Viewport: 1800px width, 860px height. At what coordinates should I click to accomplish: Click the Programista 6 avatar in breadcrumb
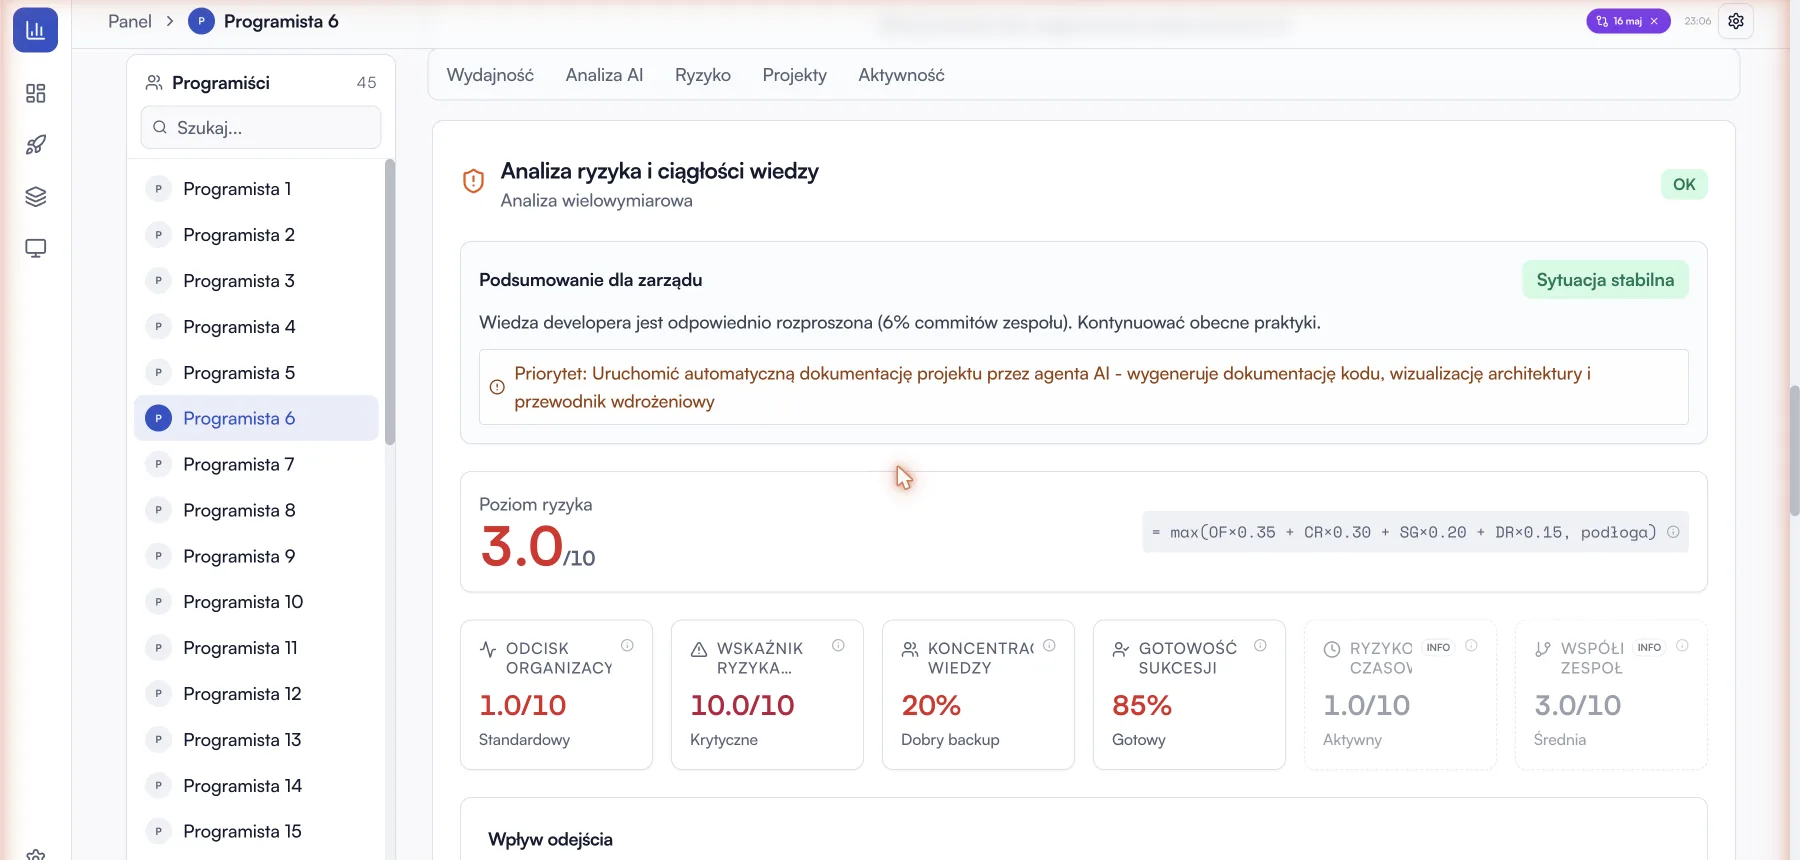(201, 21)
